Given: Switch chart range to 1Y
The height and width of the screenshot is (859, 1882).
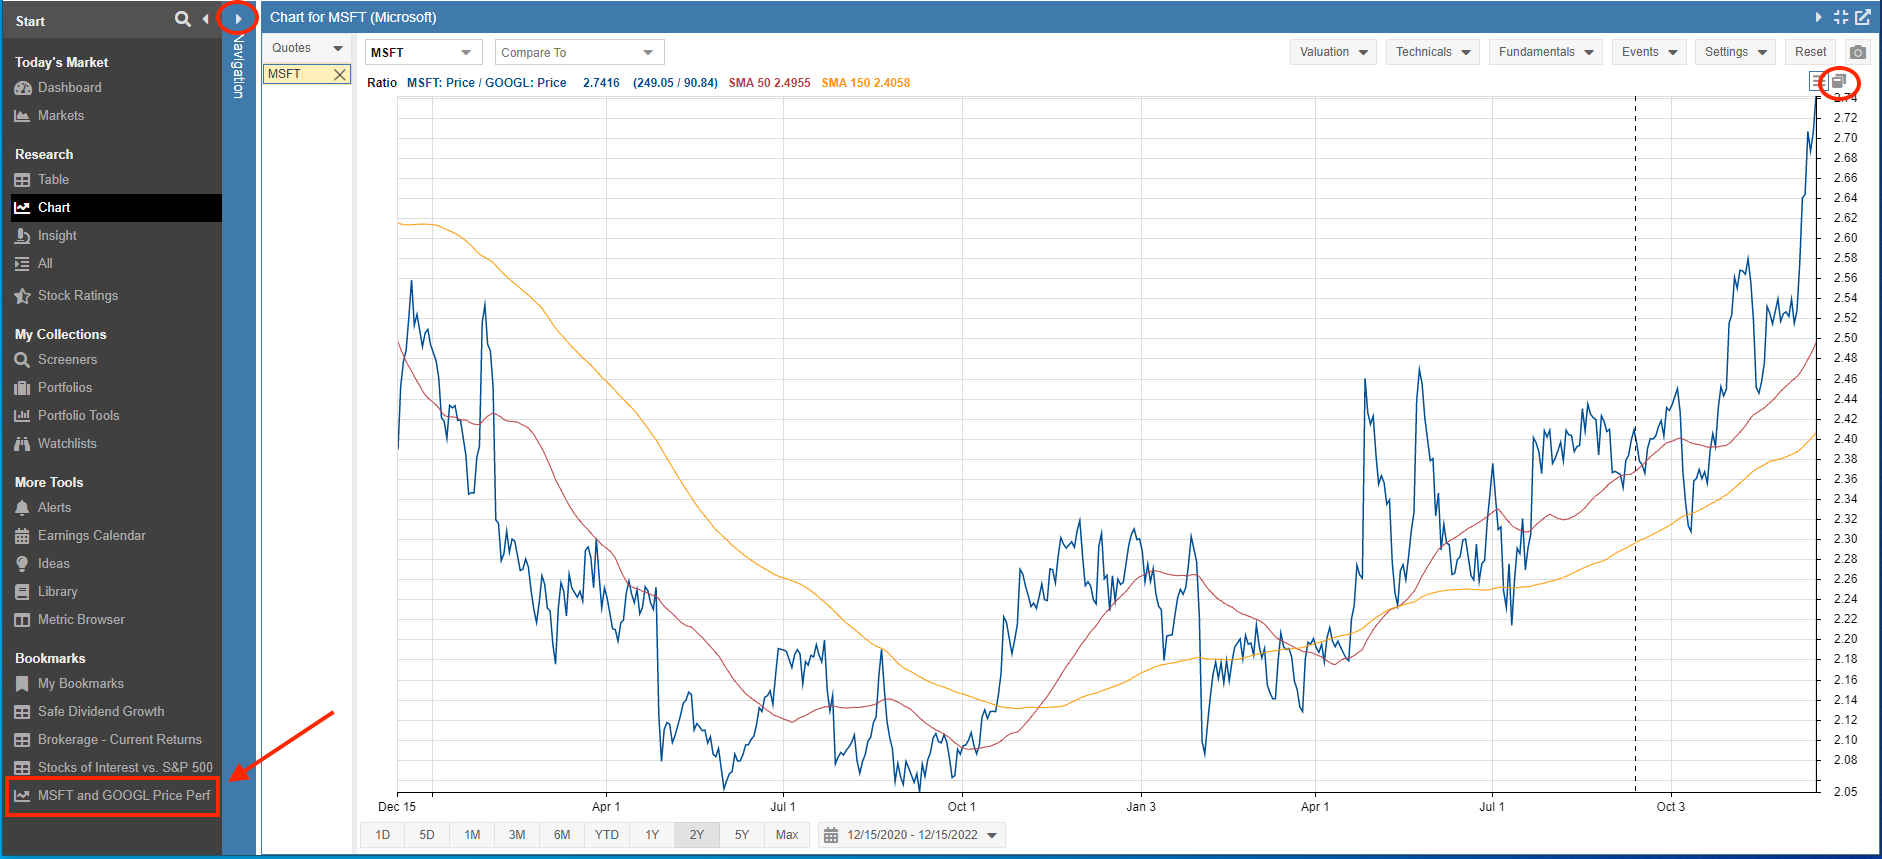Looking at the screenshot, I should [652, 835].
